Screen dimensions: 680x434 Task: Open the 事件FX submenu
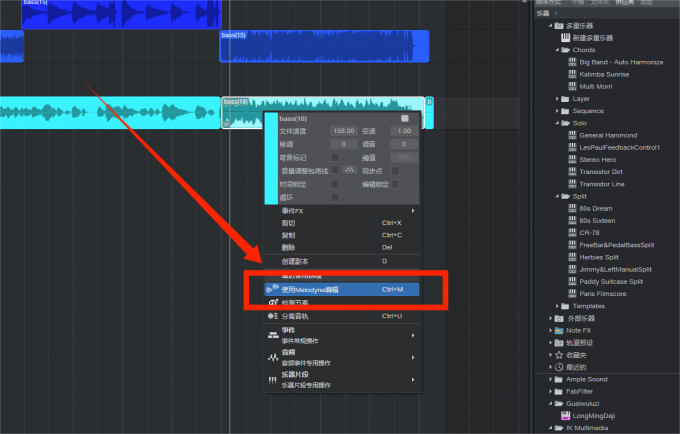pyautogui.click(x=342, y=211)
